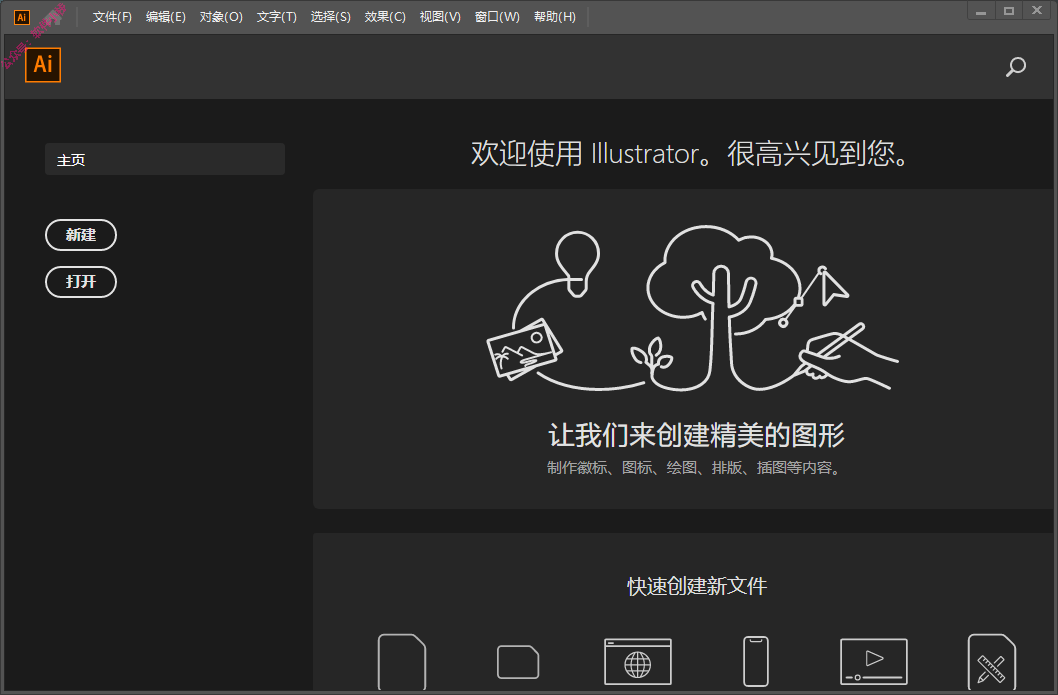The image size is (1058, 695).
Task: Open the 窗口(W) menu
Action: point(497,17)
